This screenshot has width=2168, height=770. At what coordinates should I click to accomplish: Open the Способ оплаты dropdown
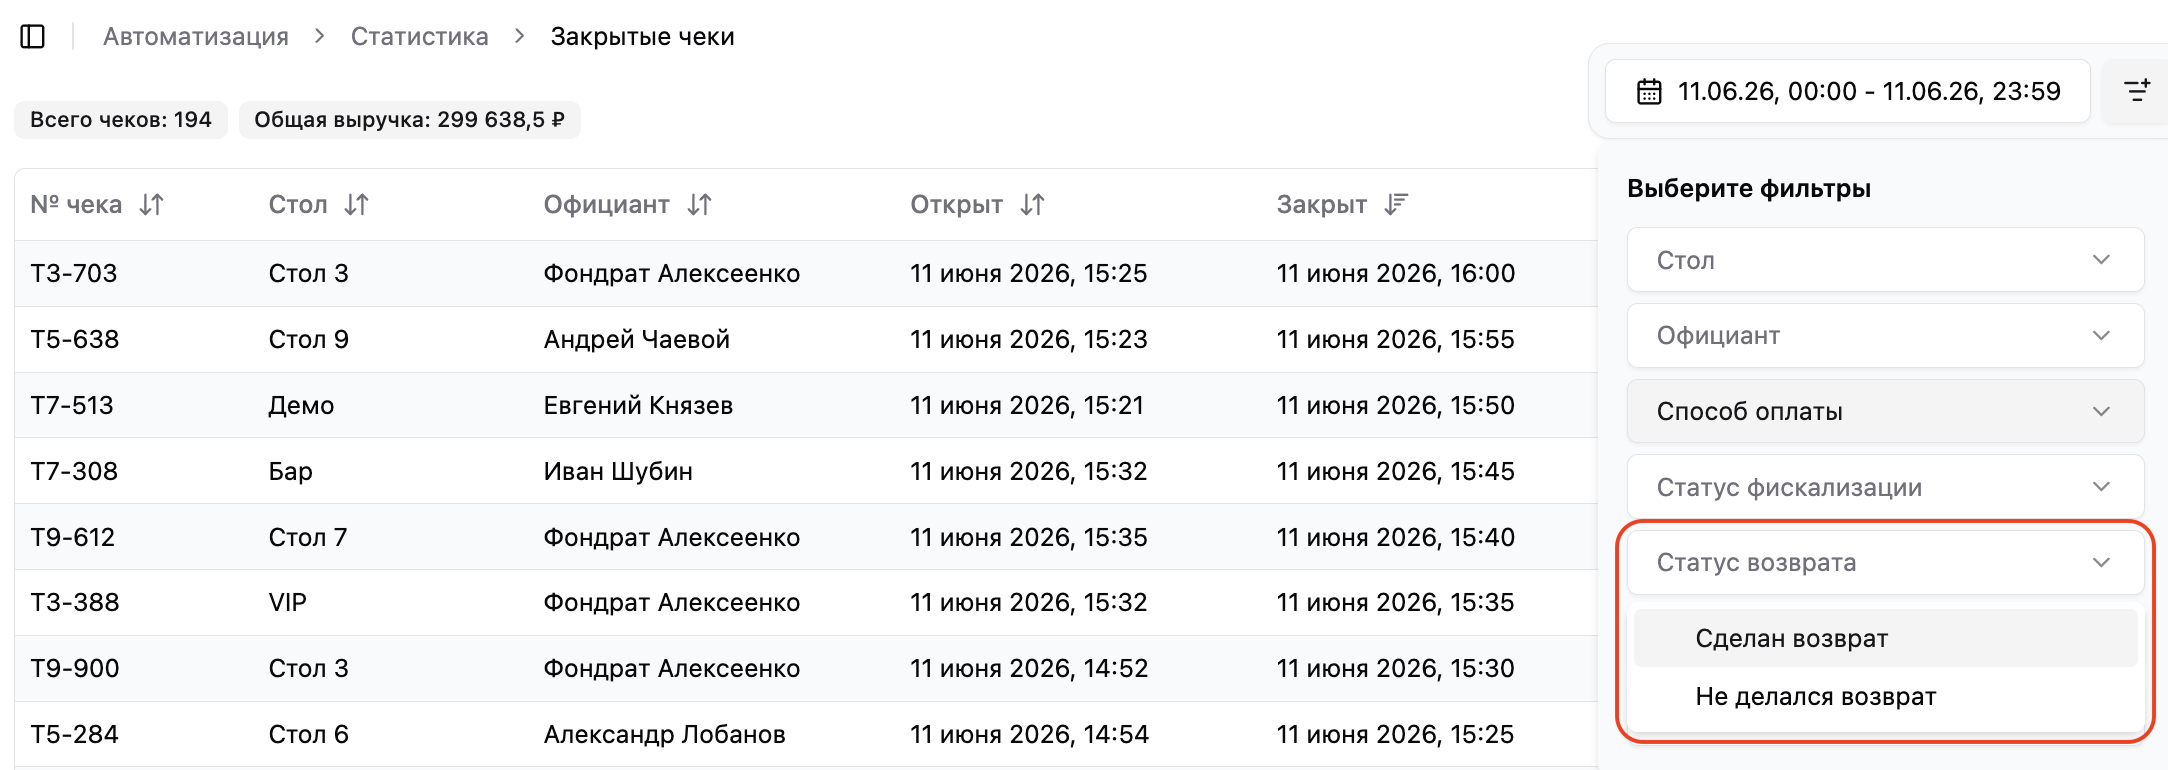point(1885,411)
